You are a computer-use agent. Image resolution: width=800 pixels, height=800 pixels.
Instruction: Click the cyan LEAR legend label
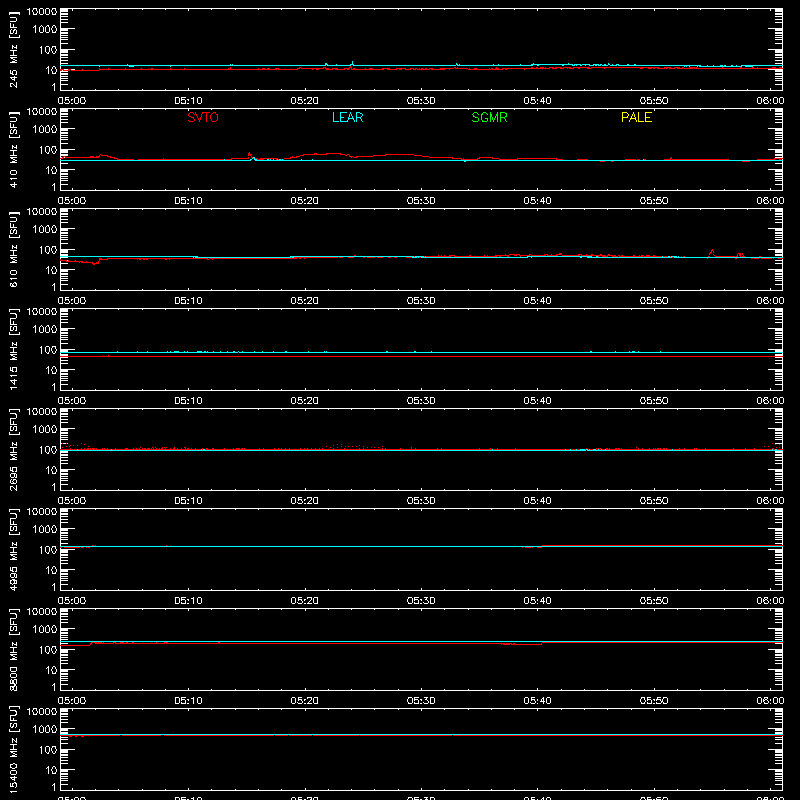click(x=347, y=117)
